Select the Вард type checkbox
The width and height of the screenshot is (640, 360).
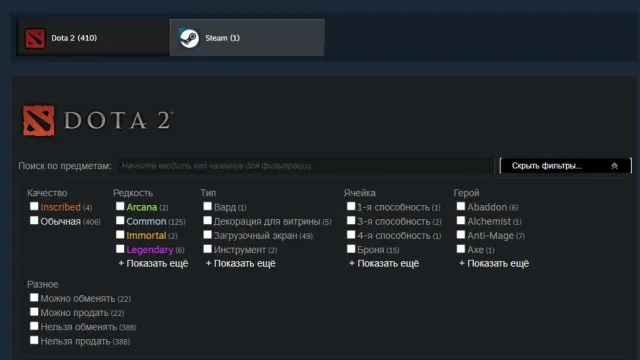(x=208, y=207)
